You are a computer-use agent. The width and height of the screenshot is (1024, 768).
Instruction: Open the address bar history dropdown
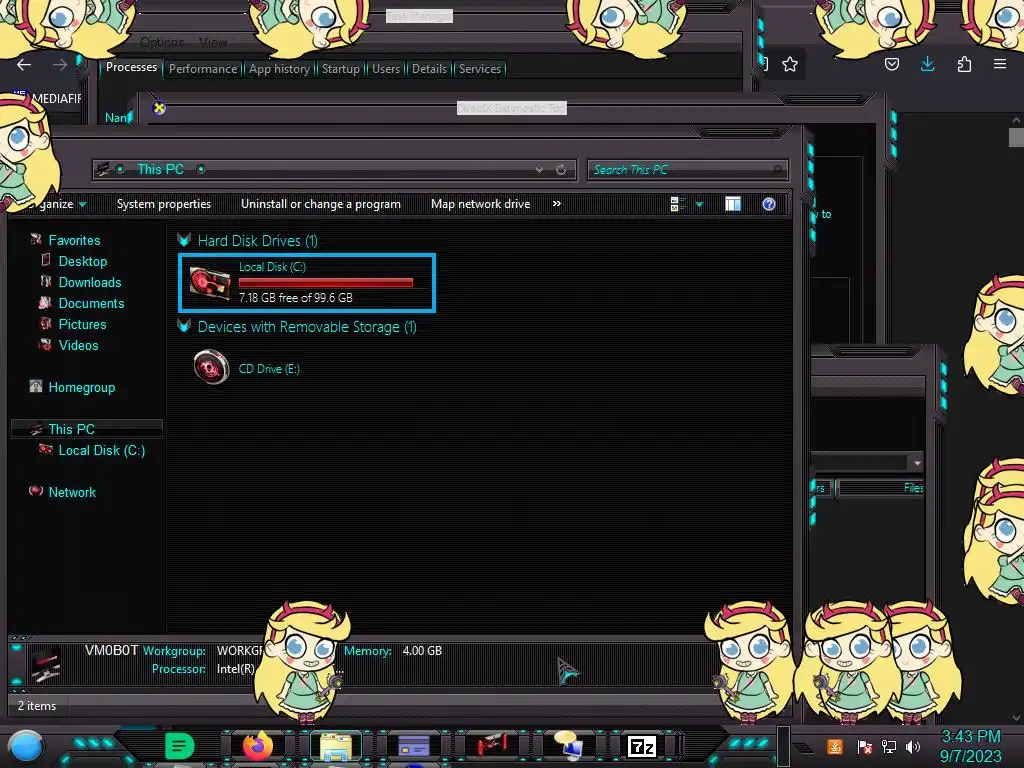[x=539, y=170]
